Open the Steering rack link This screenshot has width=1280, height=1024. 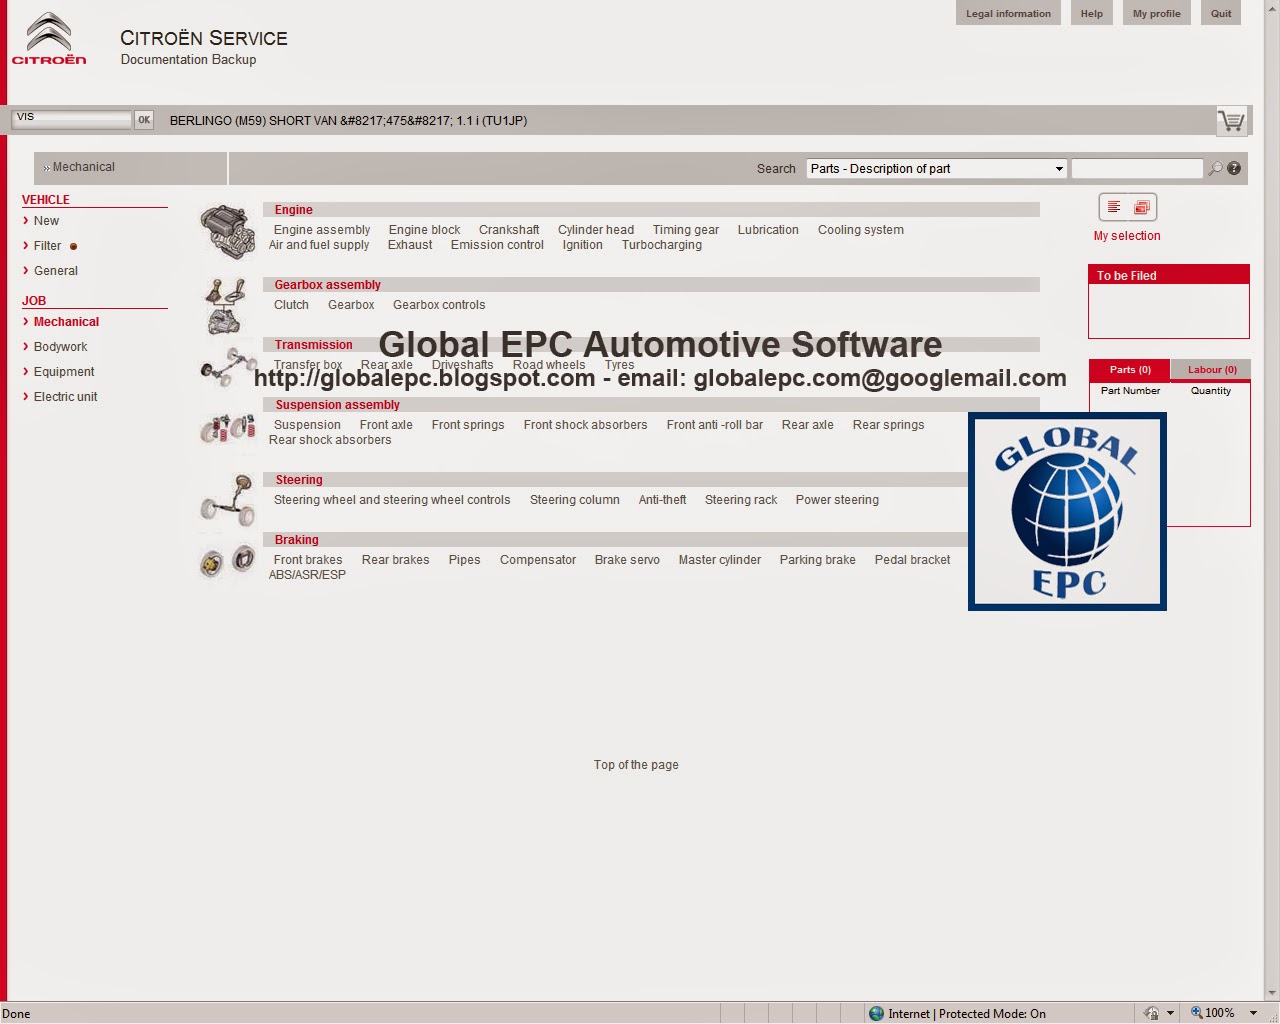[x=741, y=500]
